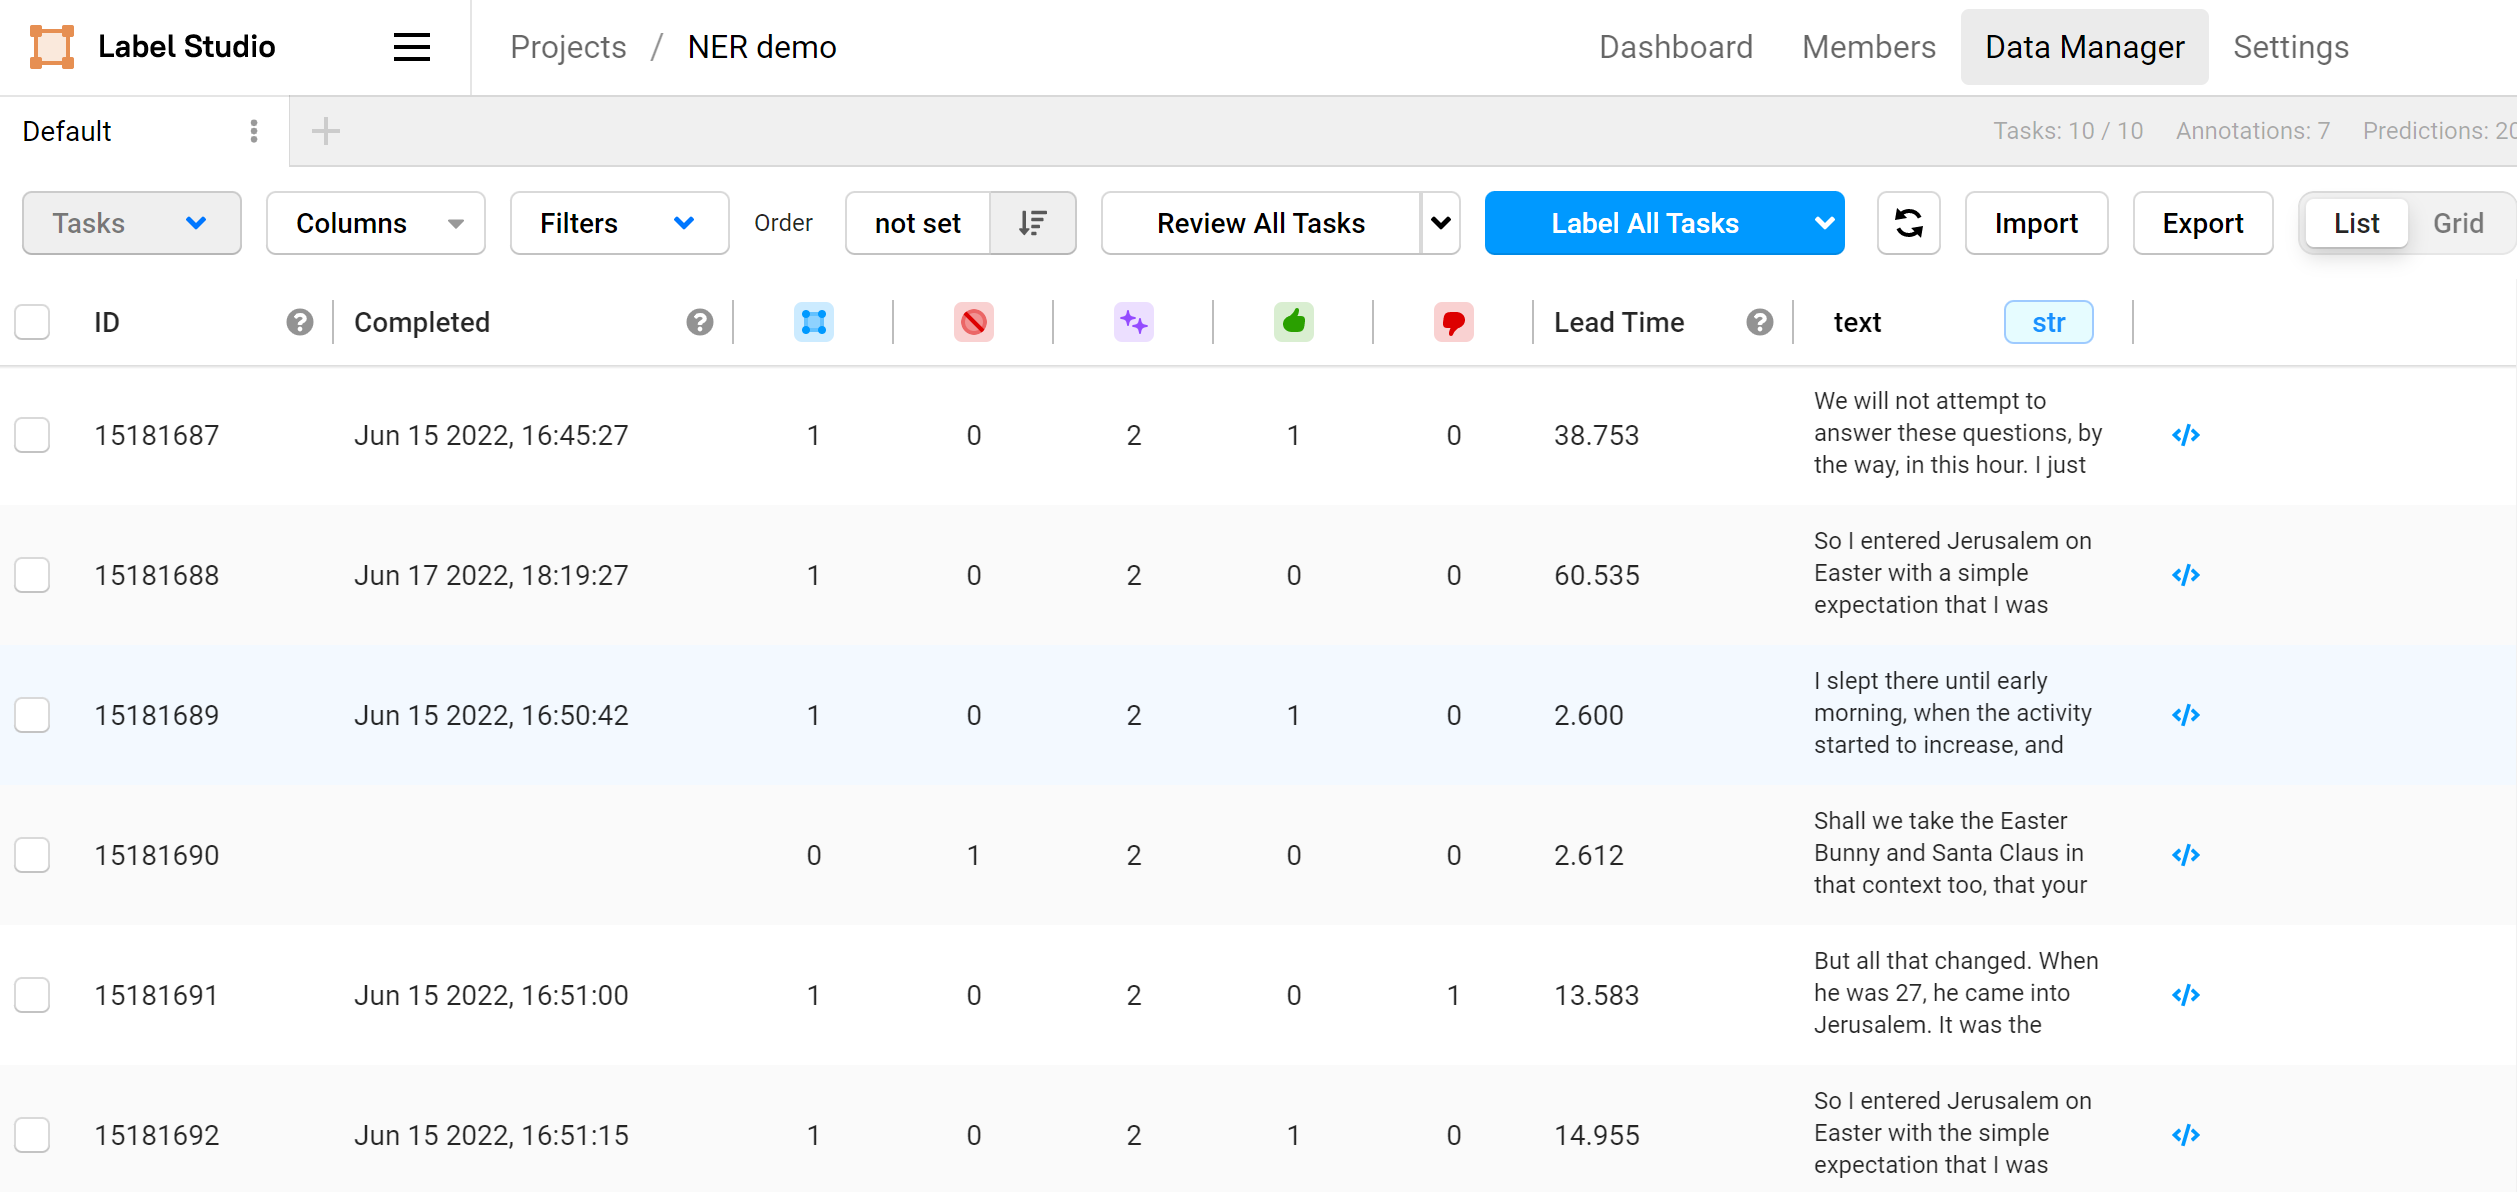This screenshot has height=1192, width=2517.
Task: Click the red thumbs-down column icon
Action: 1453,322
